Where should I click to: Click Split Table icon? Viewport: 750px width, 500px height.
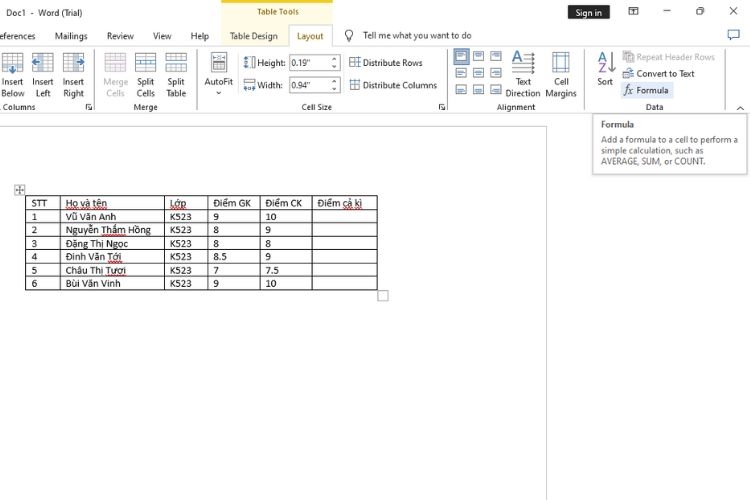click(176, 63)
